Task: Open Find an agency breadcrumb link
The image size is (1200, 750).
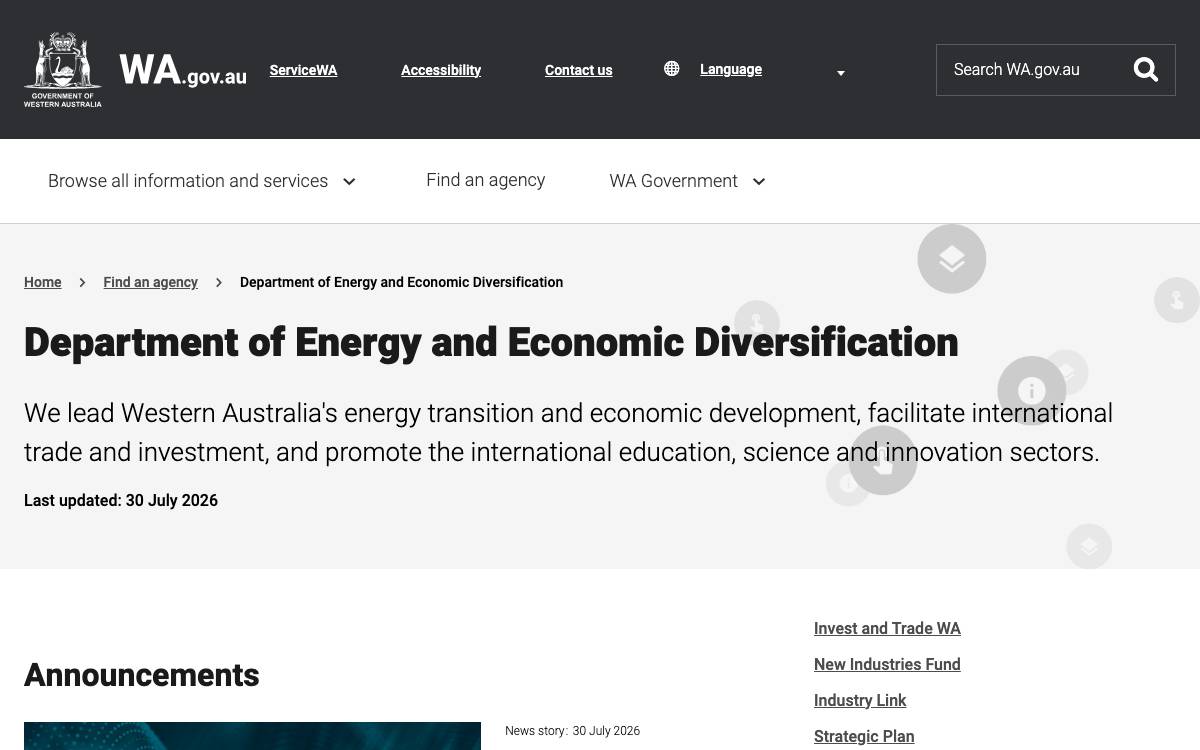Action: pos(150,282)
